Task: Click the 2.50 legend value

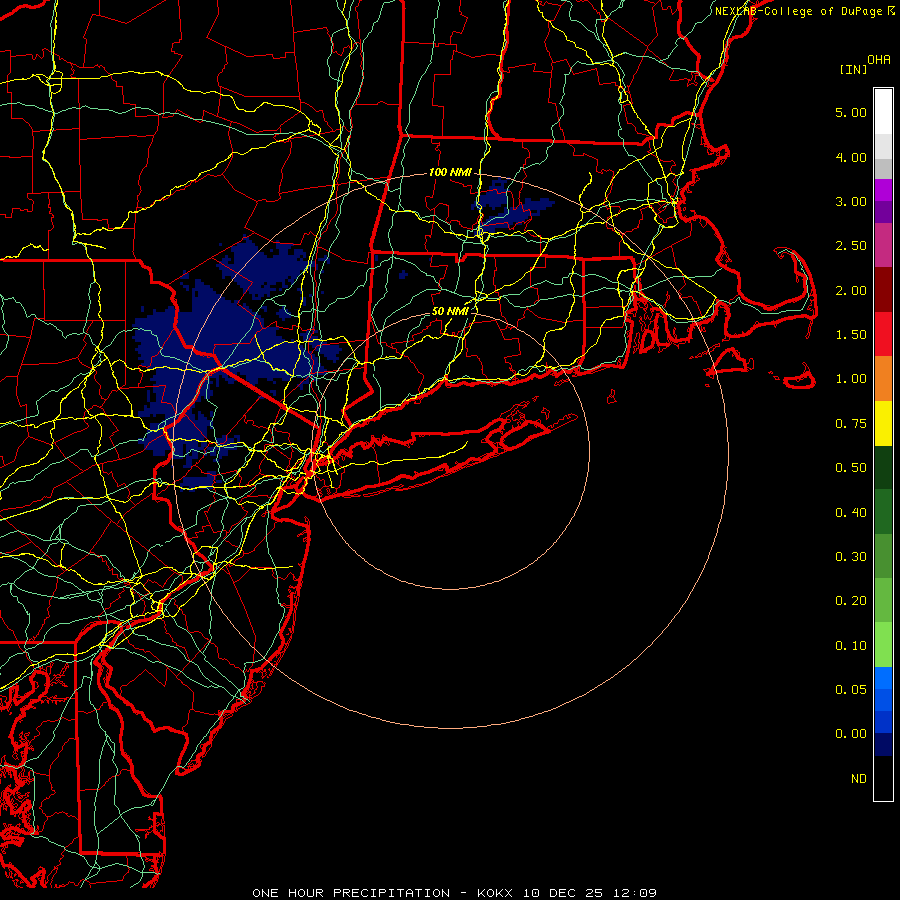Action: click(x=851, y=246)
